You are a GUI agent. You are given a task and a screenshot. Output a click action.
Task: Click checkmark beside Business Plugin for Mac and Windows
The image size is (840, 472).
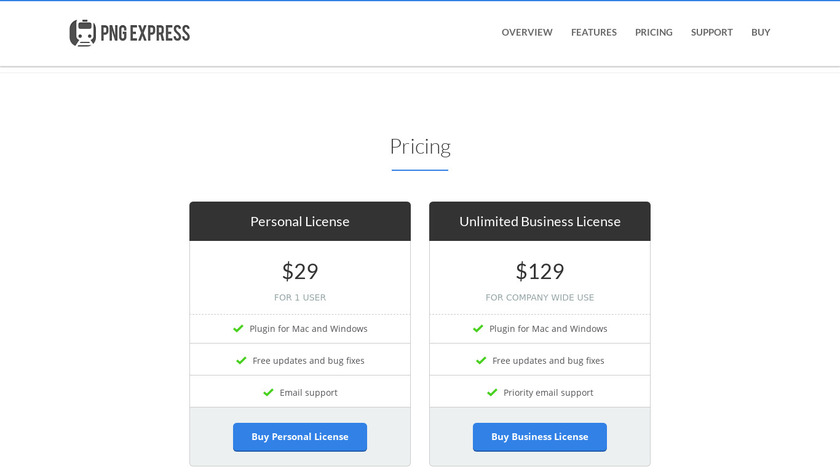(478, 329)
